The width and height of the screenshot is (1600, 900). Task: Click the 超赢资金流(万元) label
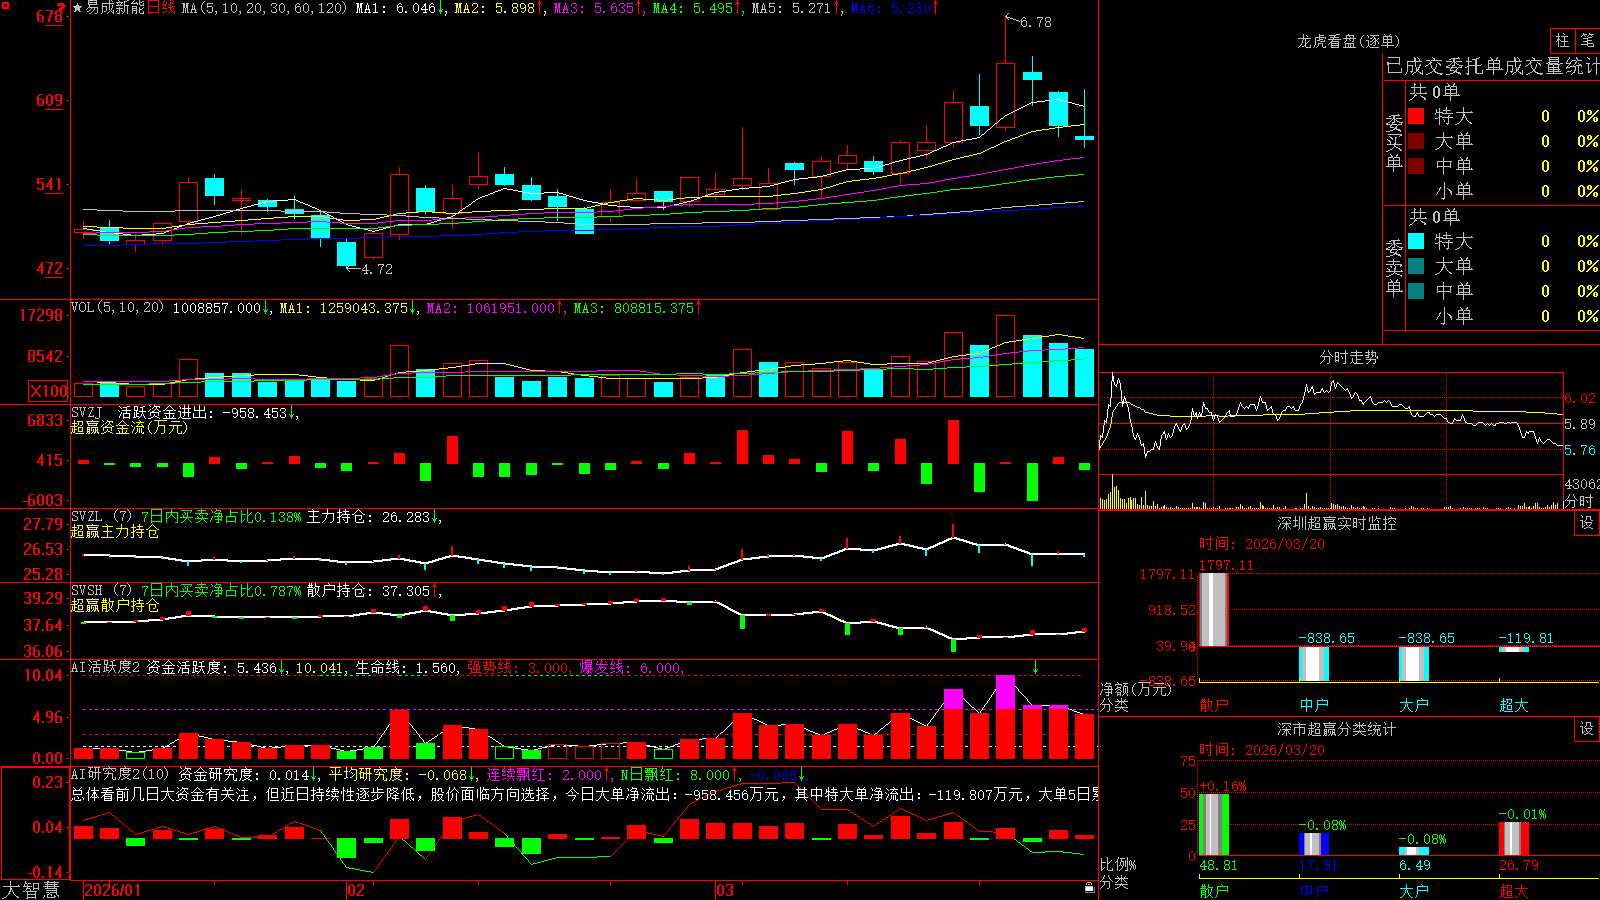(x=129, y=427)
